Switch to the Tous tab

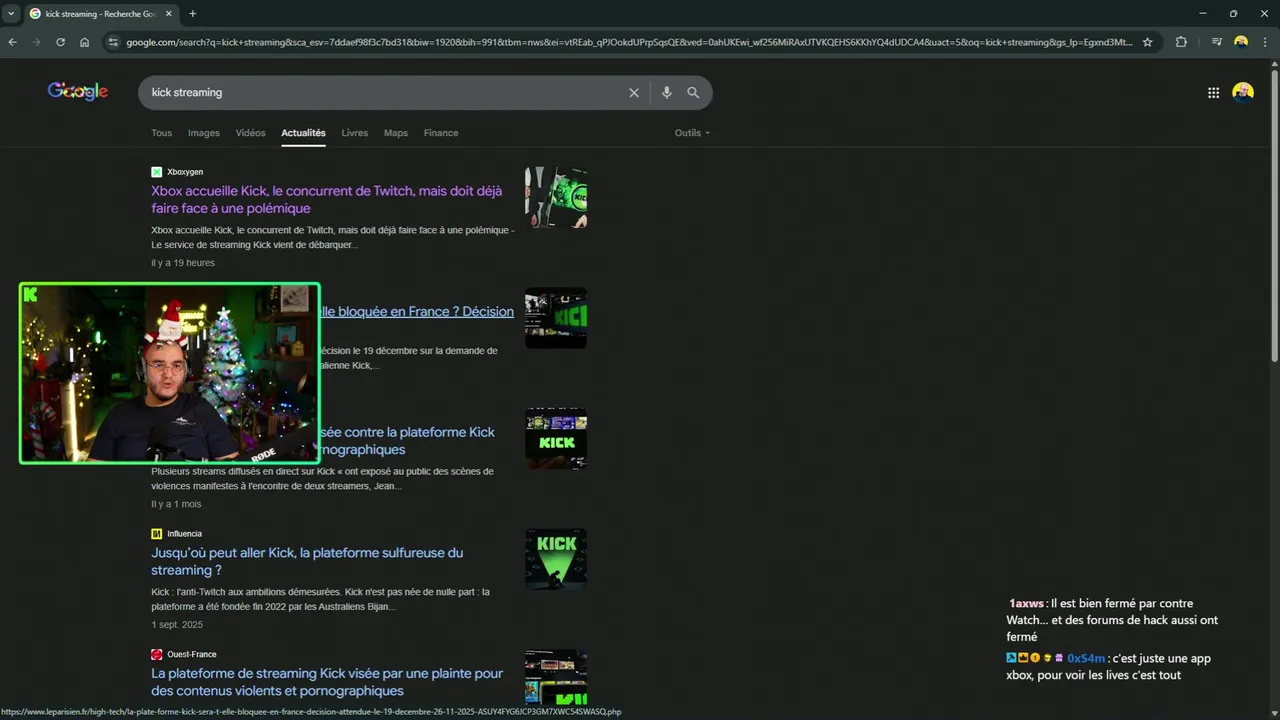click(161, 133)
